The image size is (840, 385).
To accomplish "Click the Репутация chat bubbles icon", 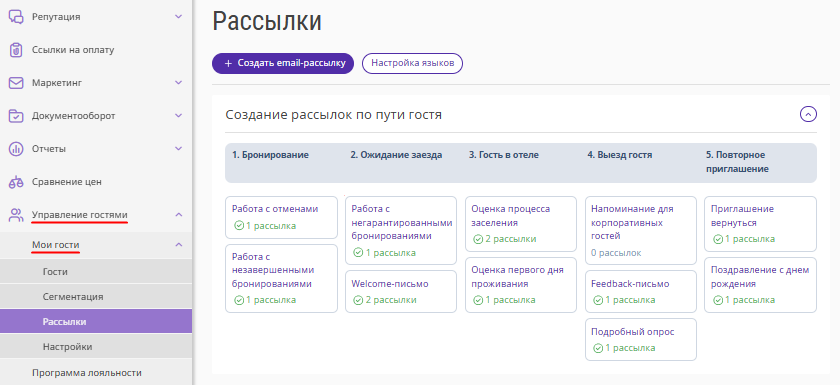I will [16, 17].
